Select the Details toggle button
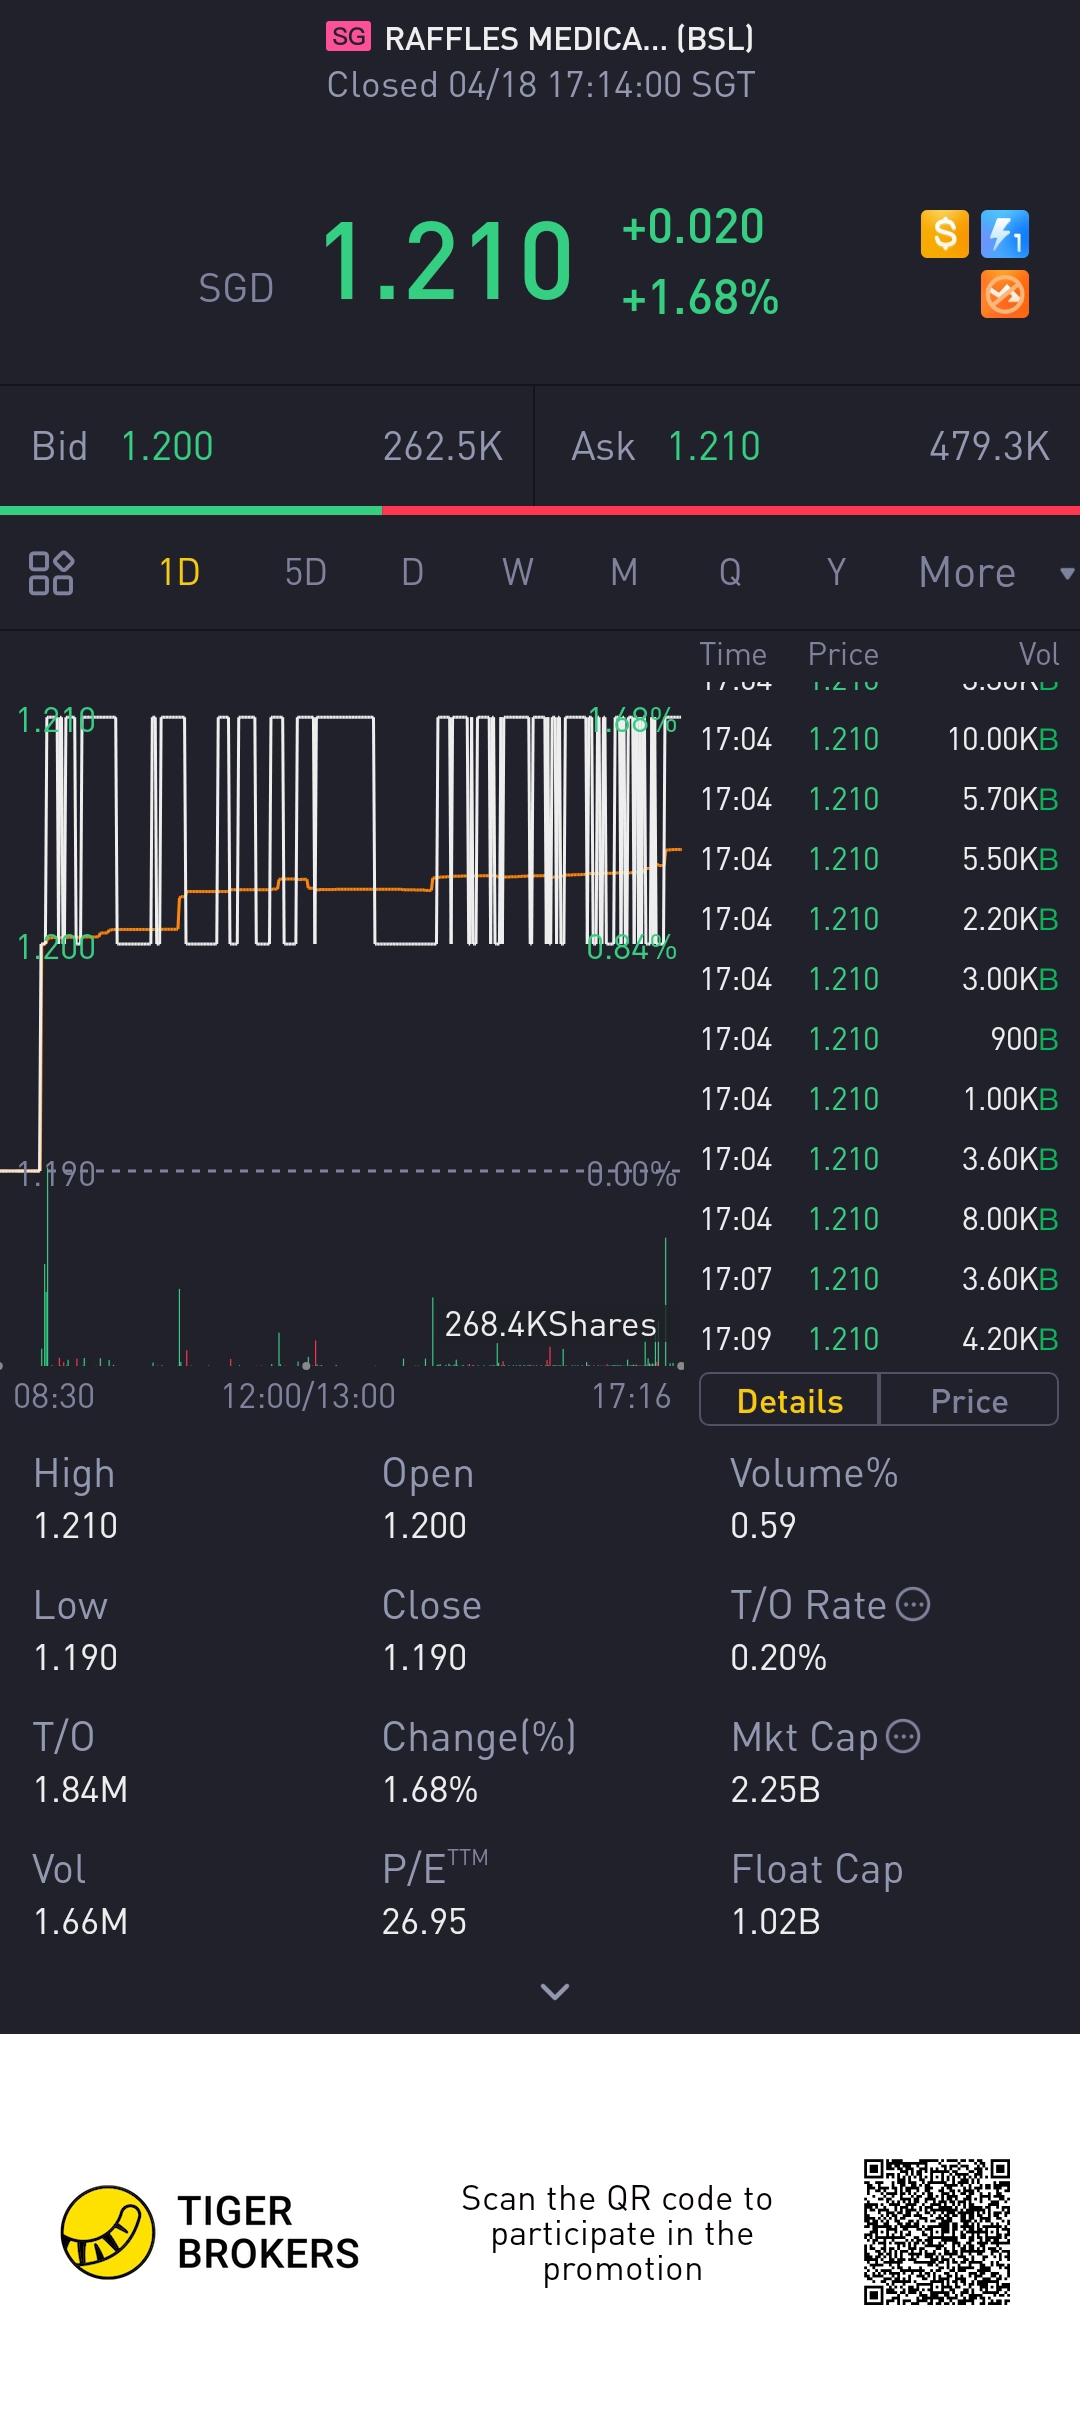The width and height of the screenshot is (1080, 2431). (x=789, y=1400)
